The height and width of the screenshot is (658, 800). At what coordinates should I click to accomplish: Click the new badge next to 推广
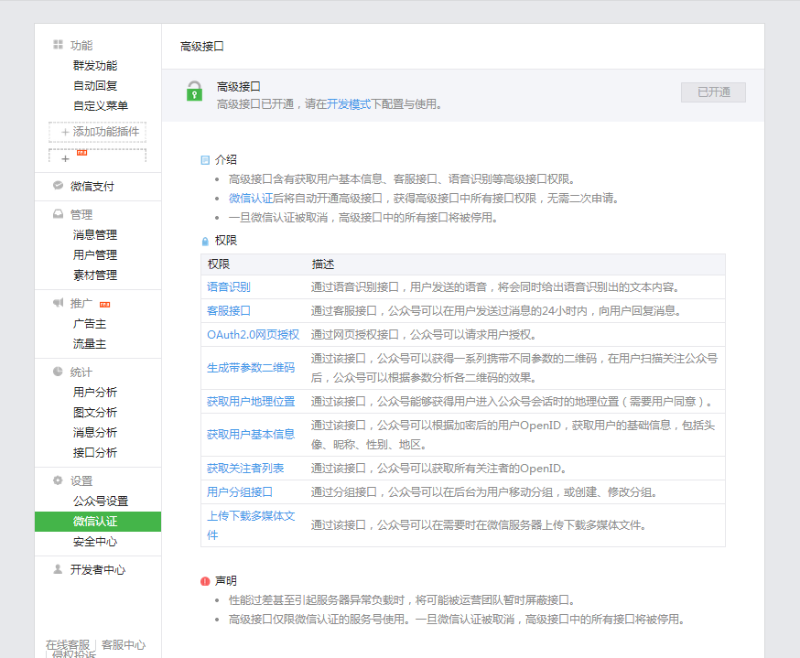[105, 305]
